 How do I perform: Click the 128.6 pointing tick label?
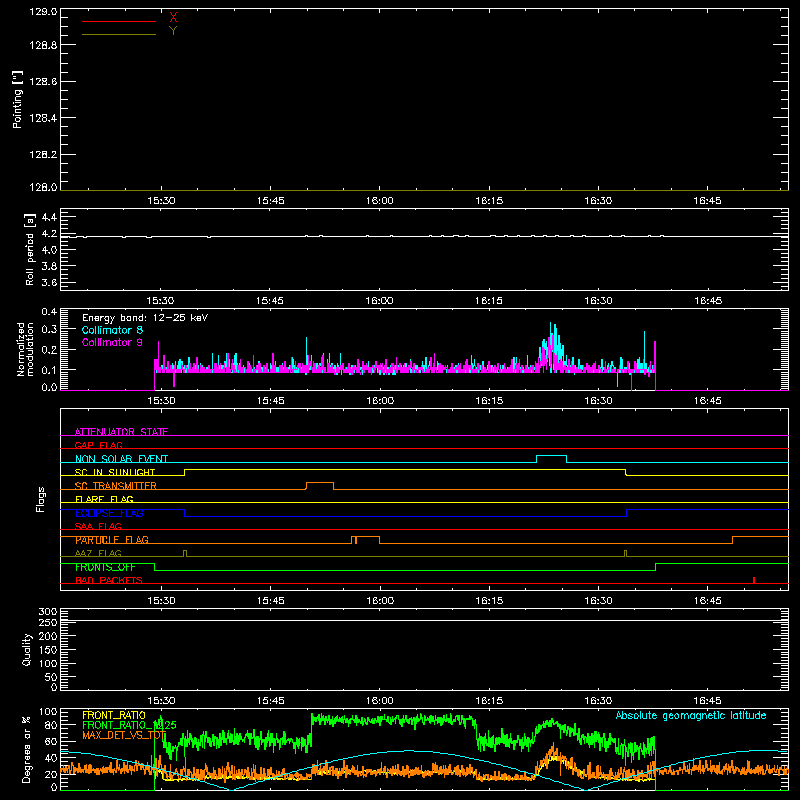tap(43, 82)
